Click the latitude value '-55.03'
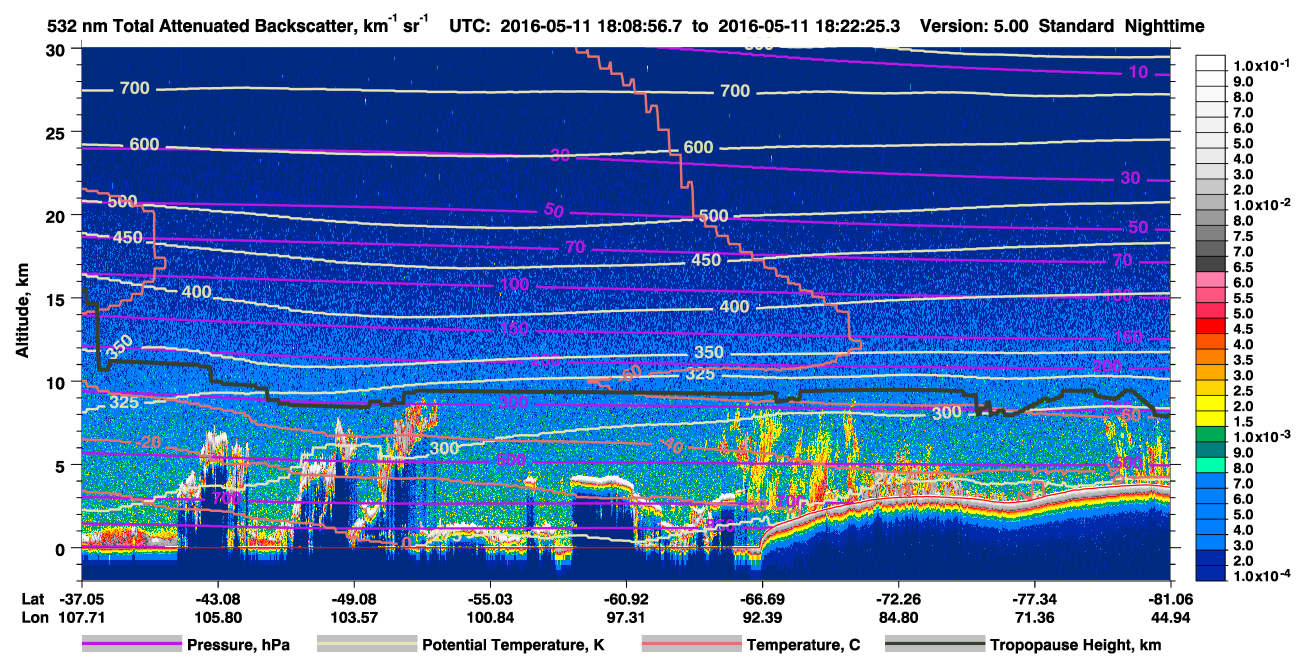 coord(489,597)
